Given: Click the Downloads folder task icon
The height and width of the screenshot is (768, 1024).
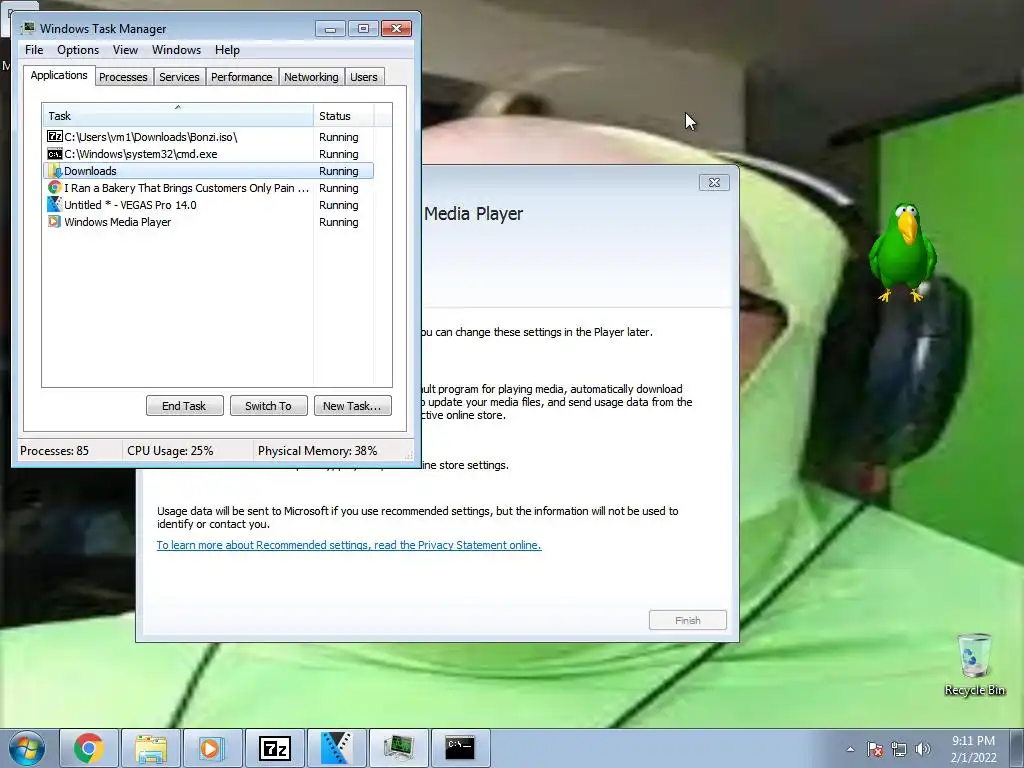Looking at the screenshot, I should click(55, 170).
